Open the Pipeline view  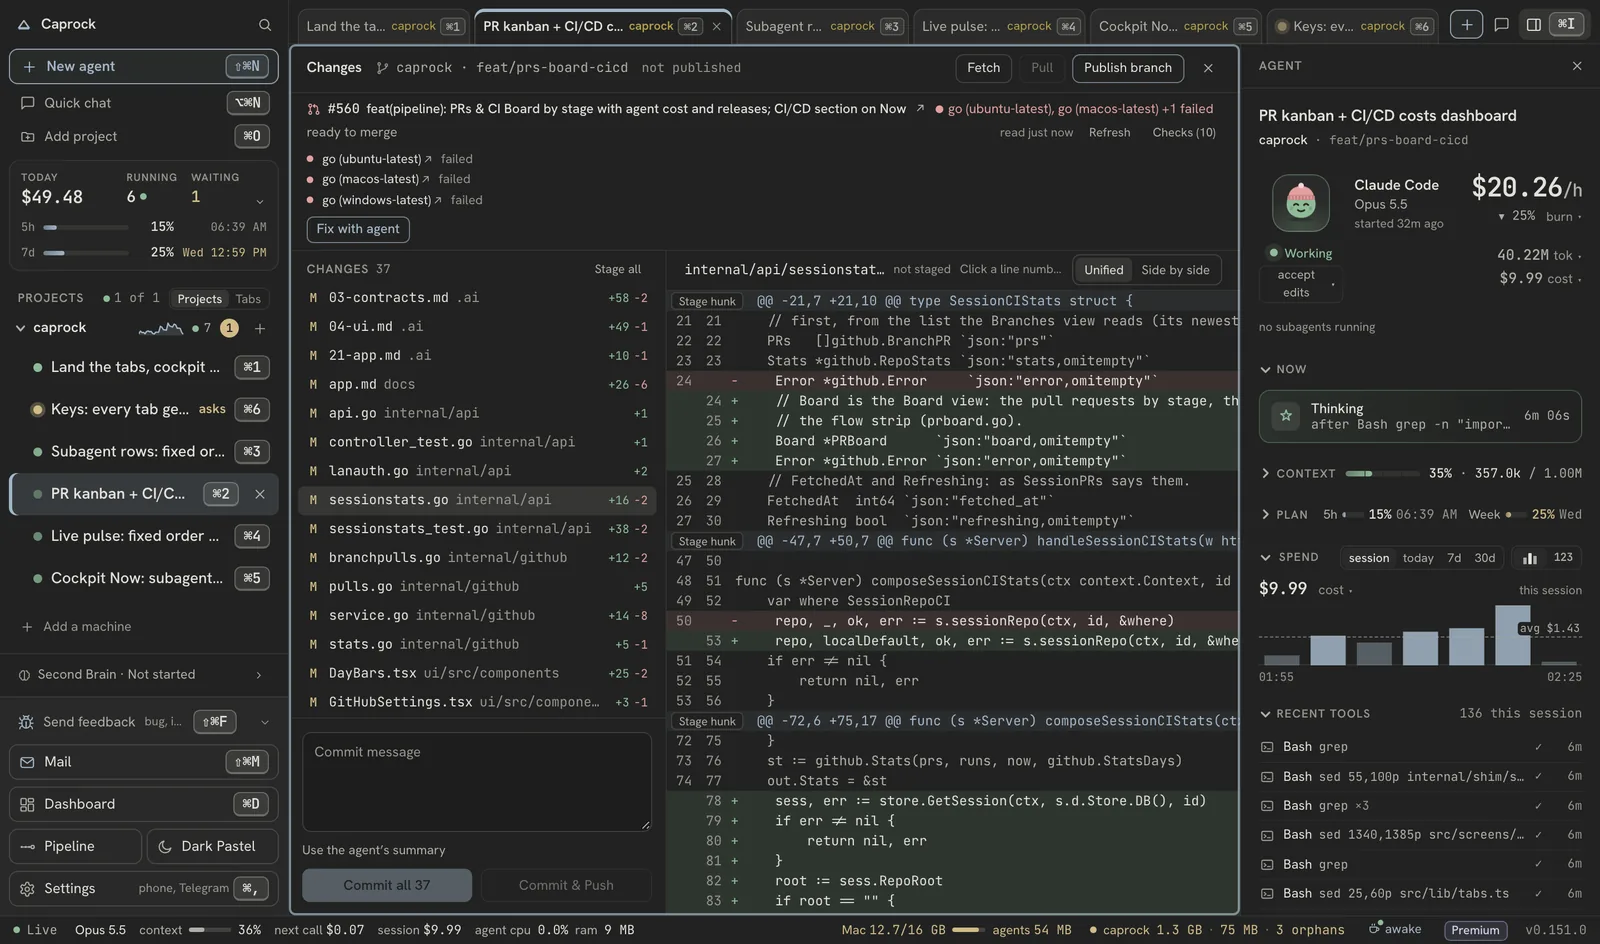point(76,846)
